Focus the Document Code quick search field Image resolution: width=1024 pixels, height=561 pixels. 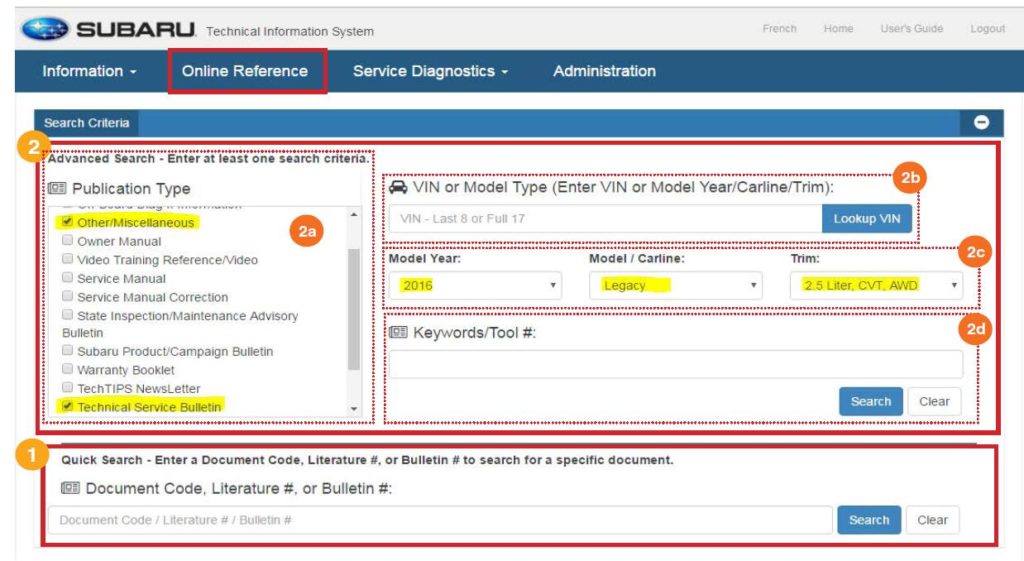[x=440, y=520]
